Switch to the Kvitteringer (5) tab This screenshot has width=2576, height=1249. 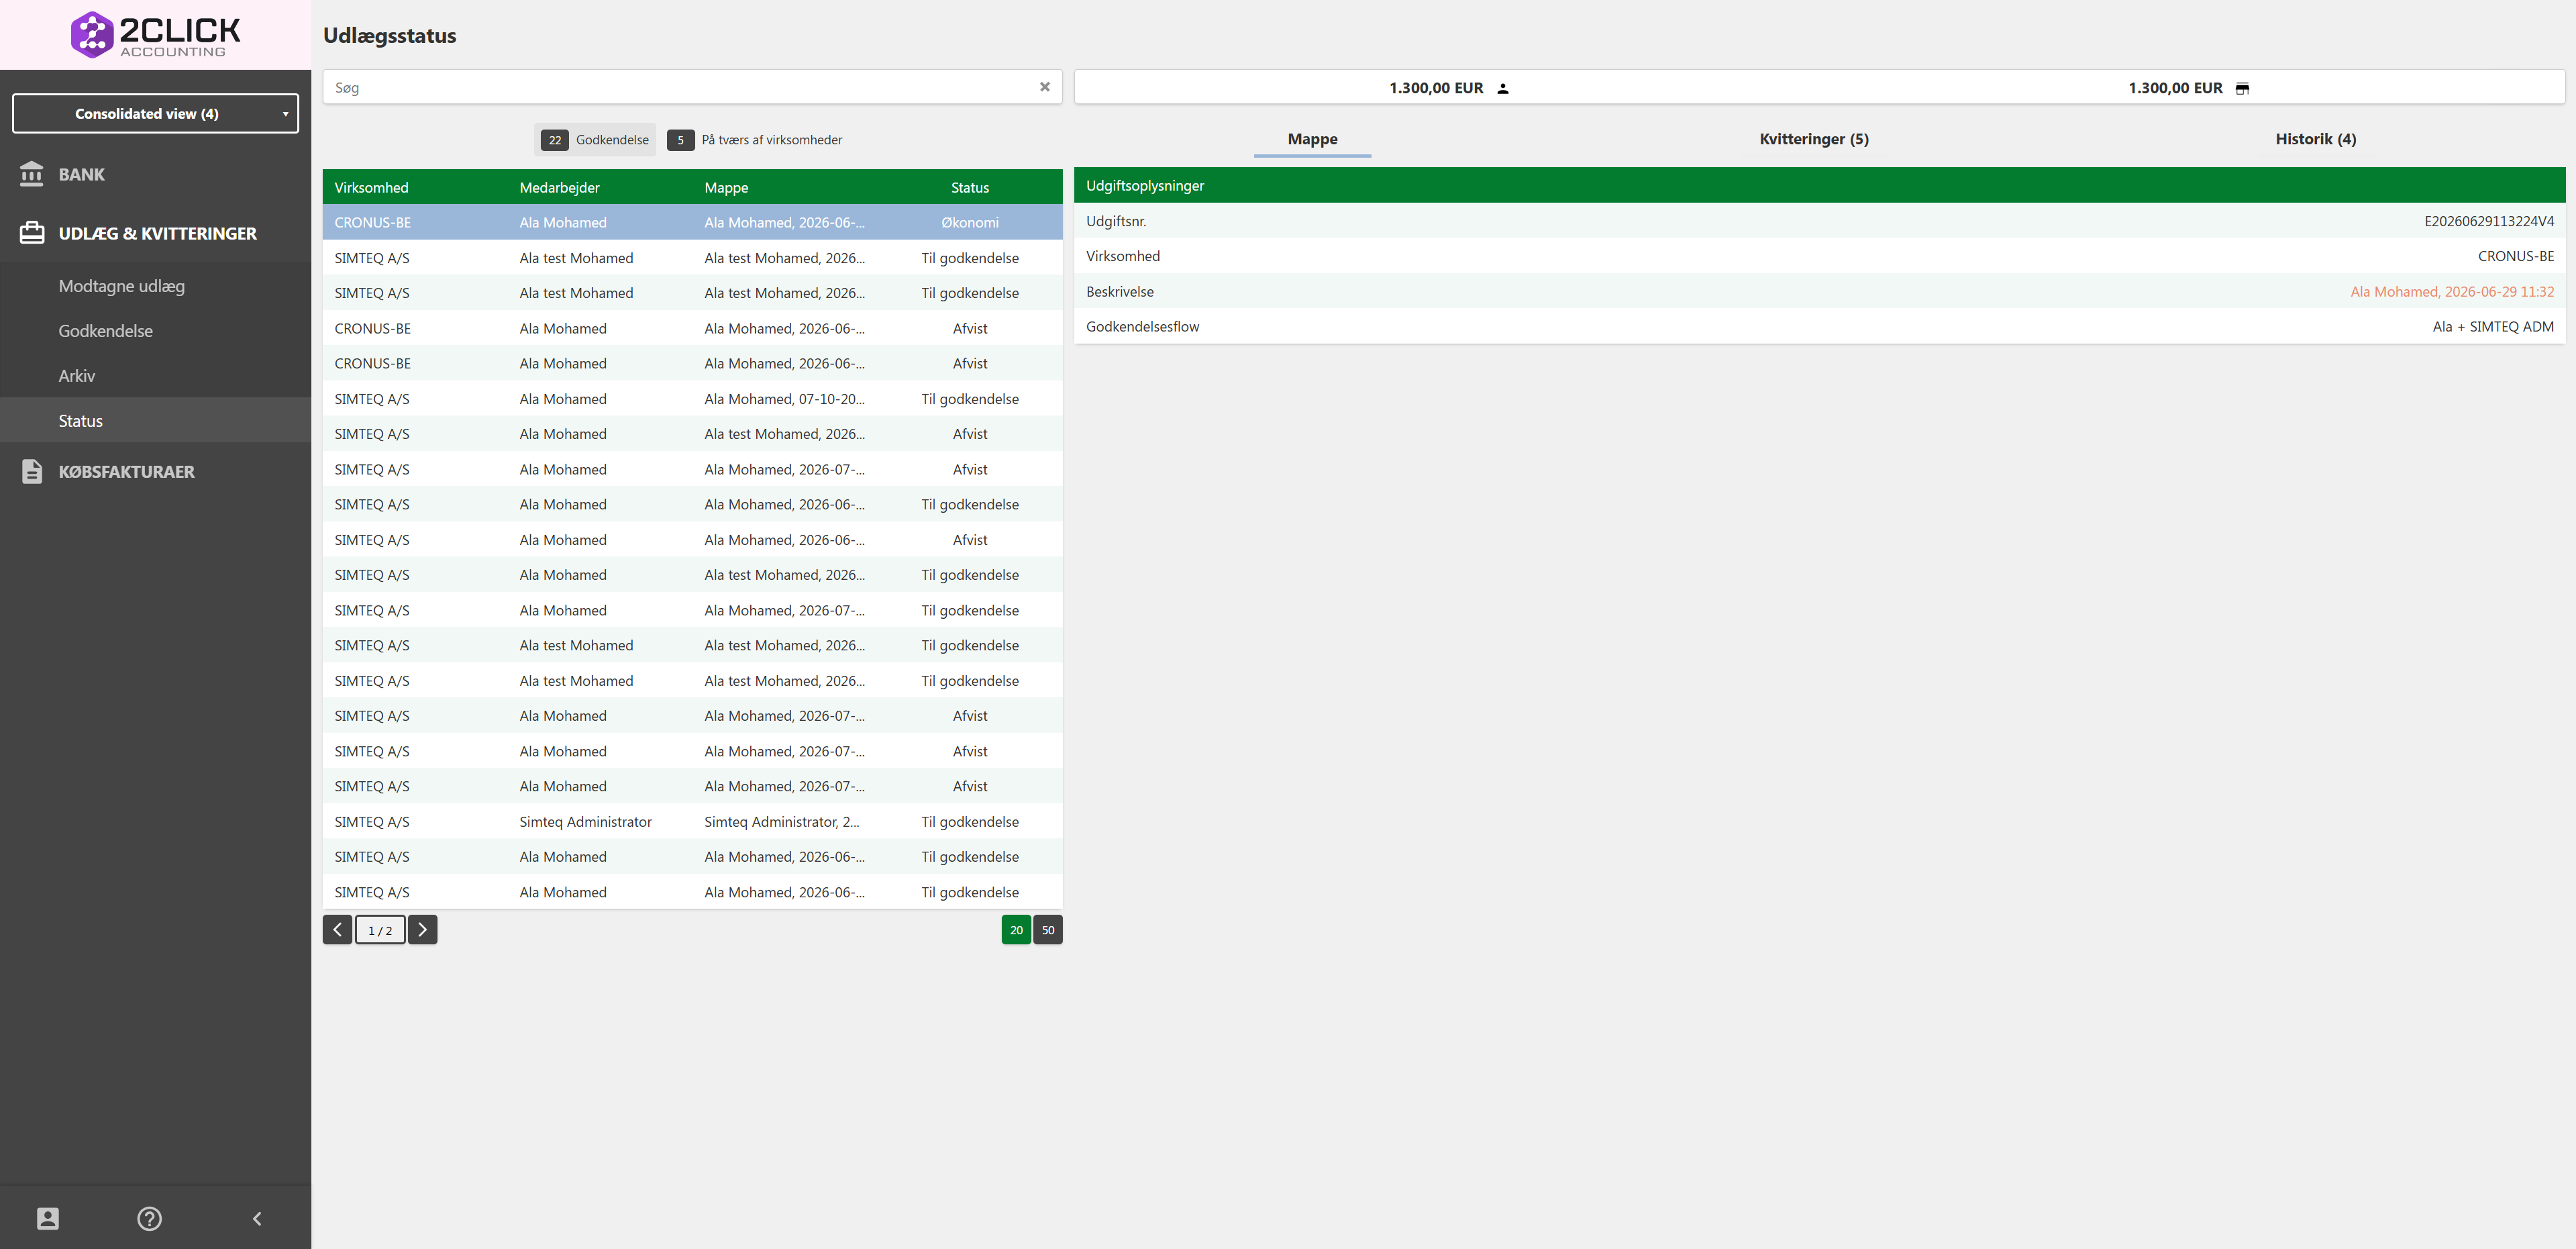click(1813, 139)
